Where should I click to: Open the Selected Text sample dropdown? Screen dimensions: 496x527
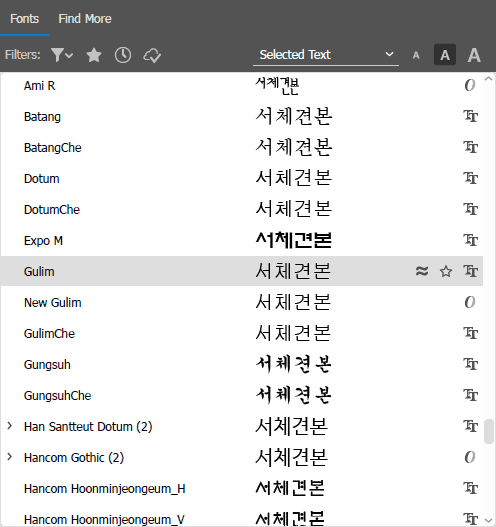coord(326,55)
